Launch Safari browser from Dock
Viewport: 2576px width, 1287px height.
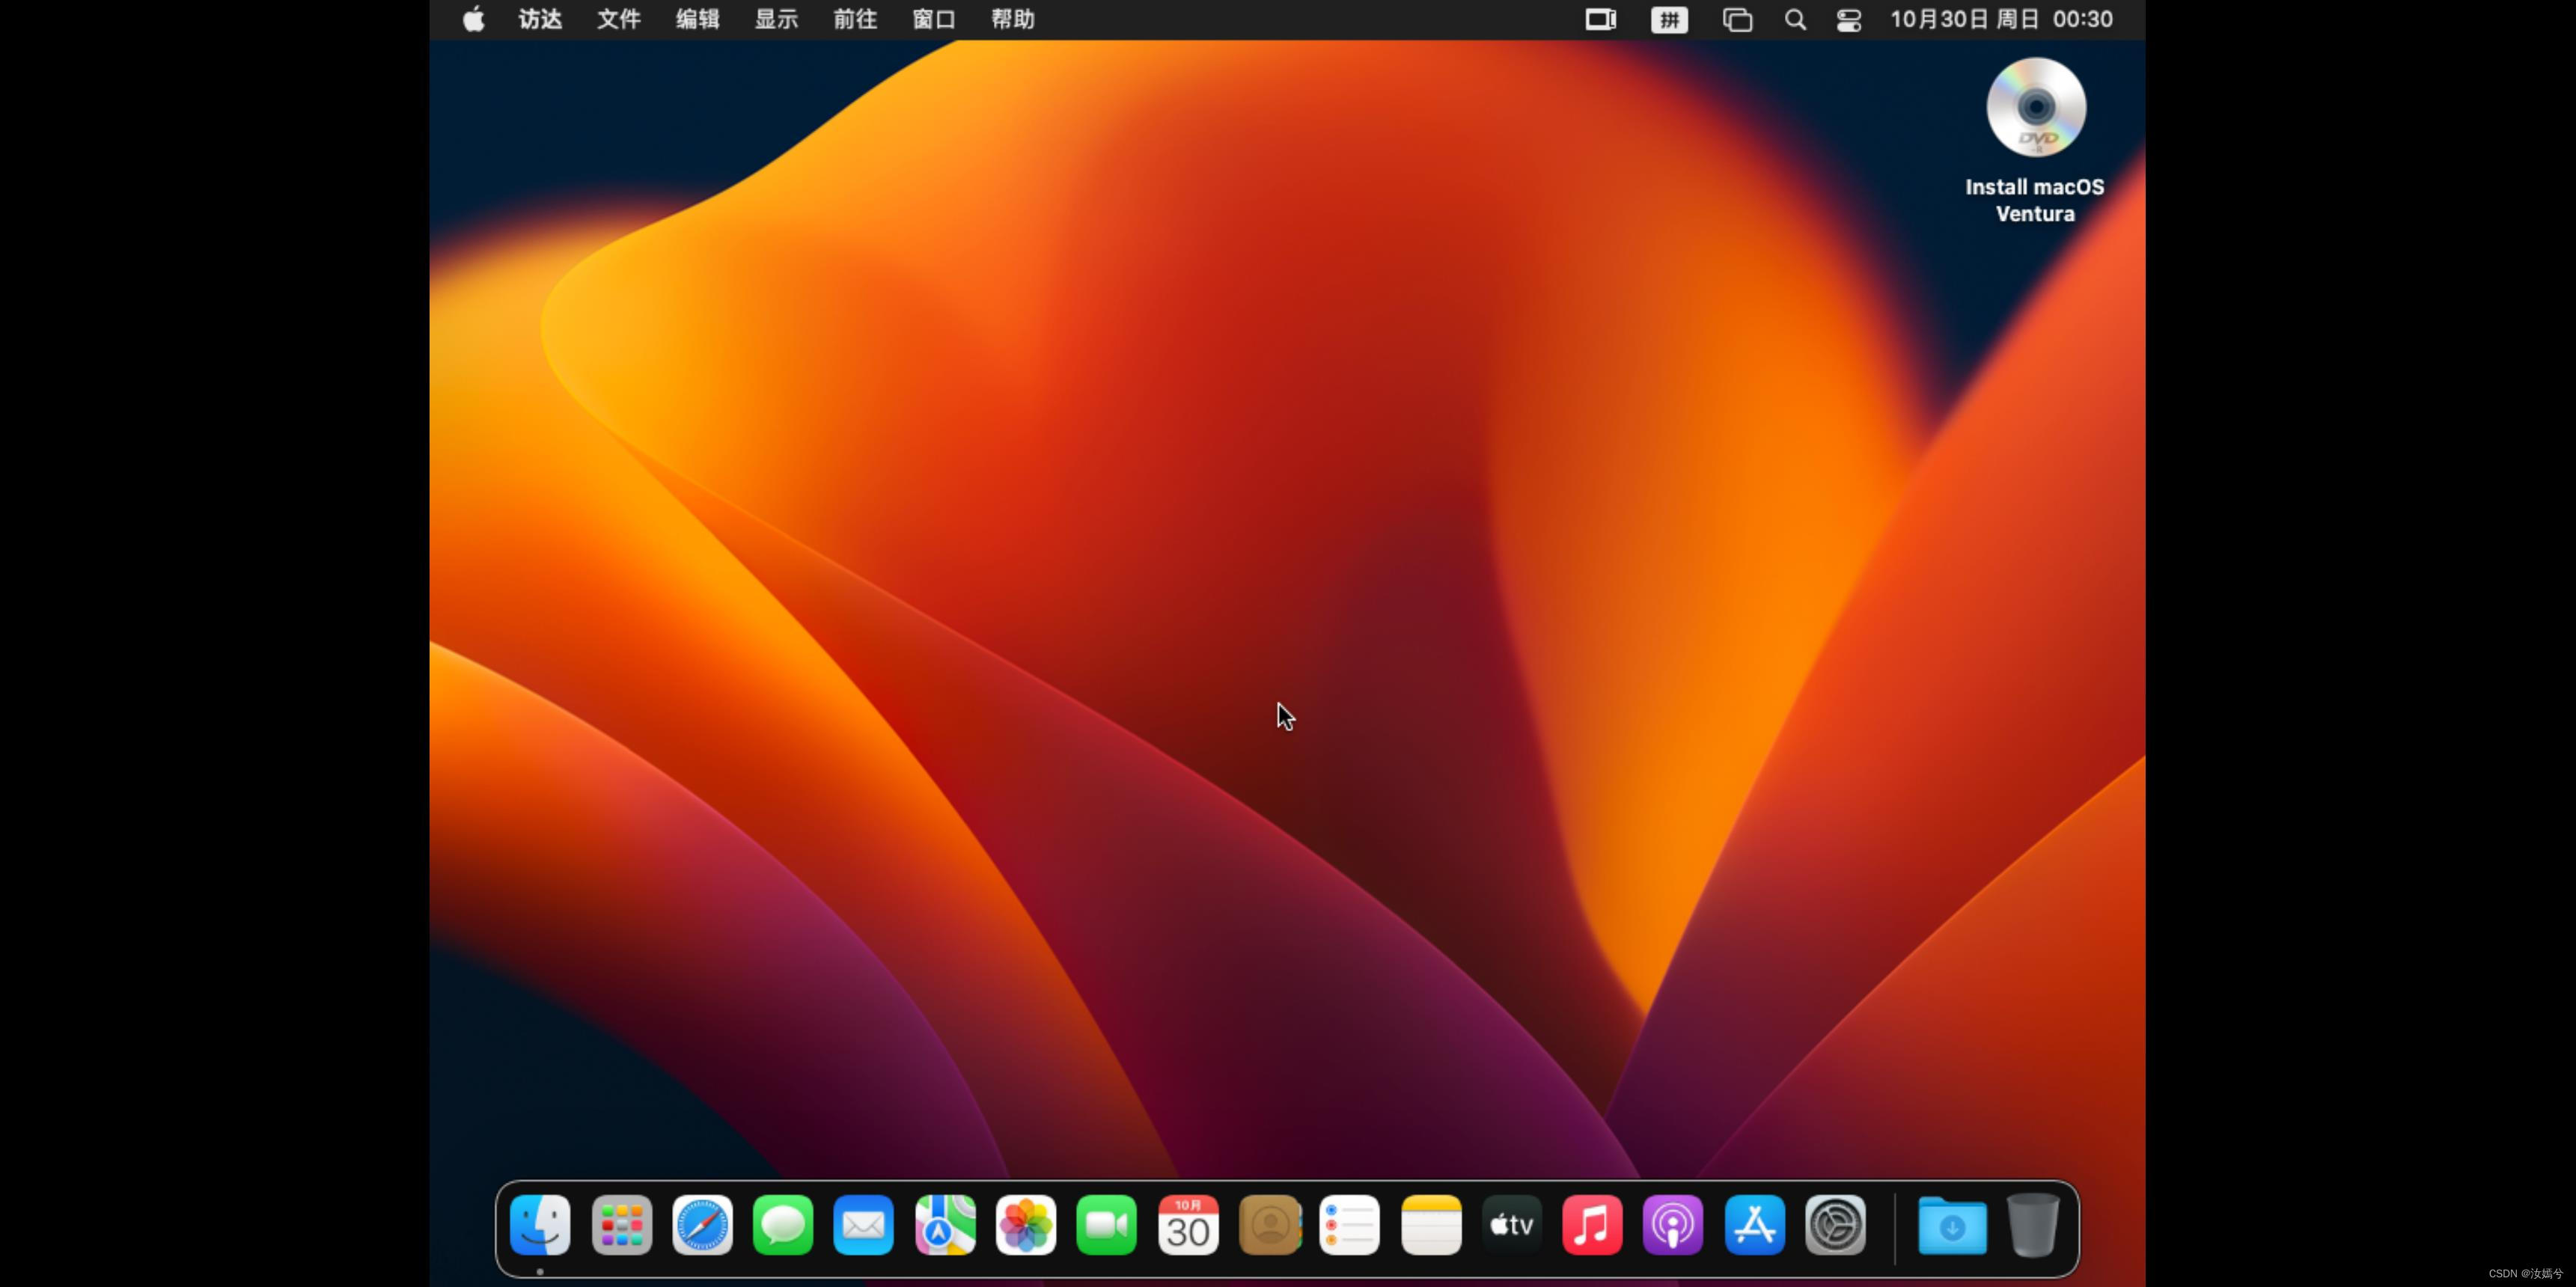click(x=702, y=1224)
